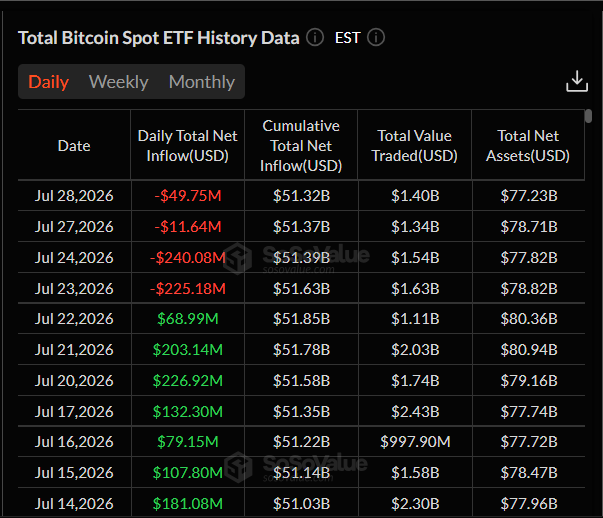Select the Jul 20,2026 date cell
603x518 pixels.
point(74,381)
